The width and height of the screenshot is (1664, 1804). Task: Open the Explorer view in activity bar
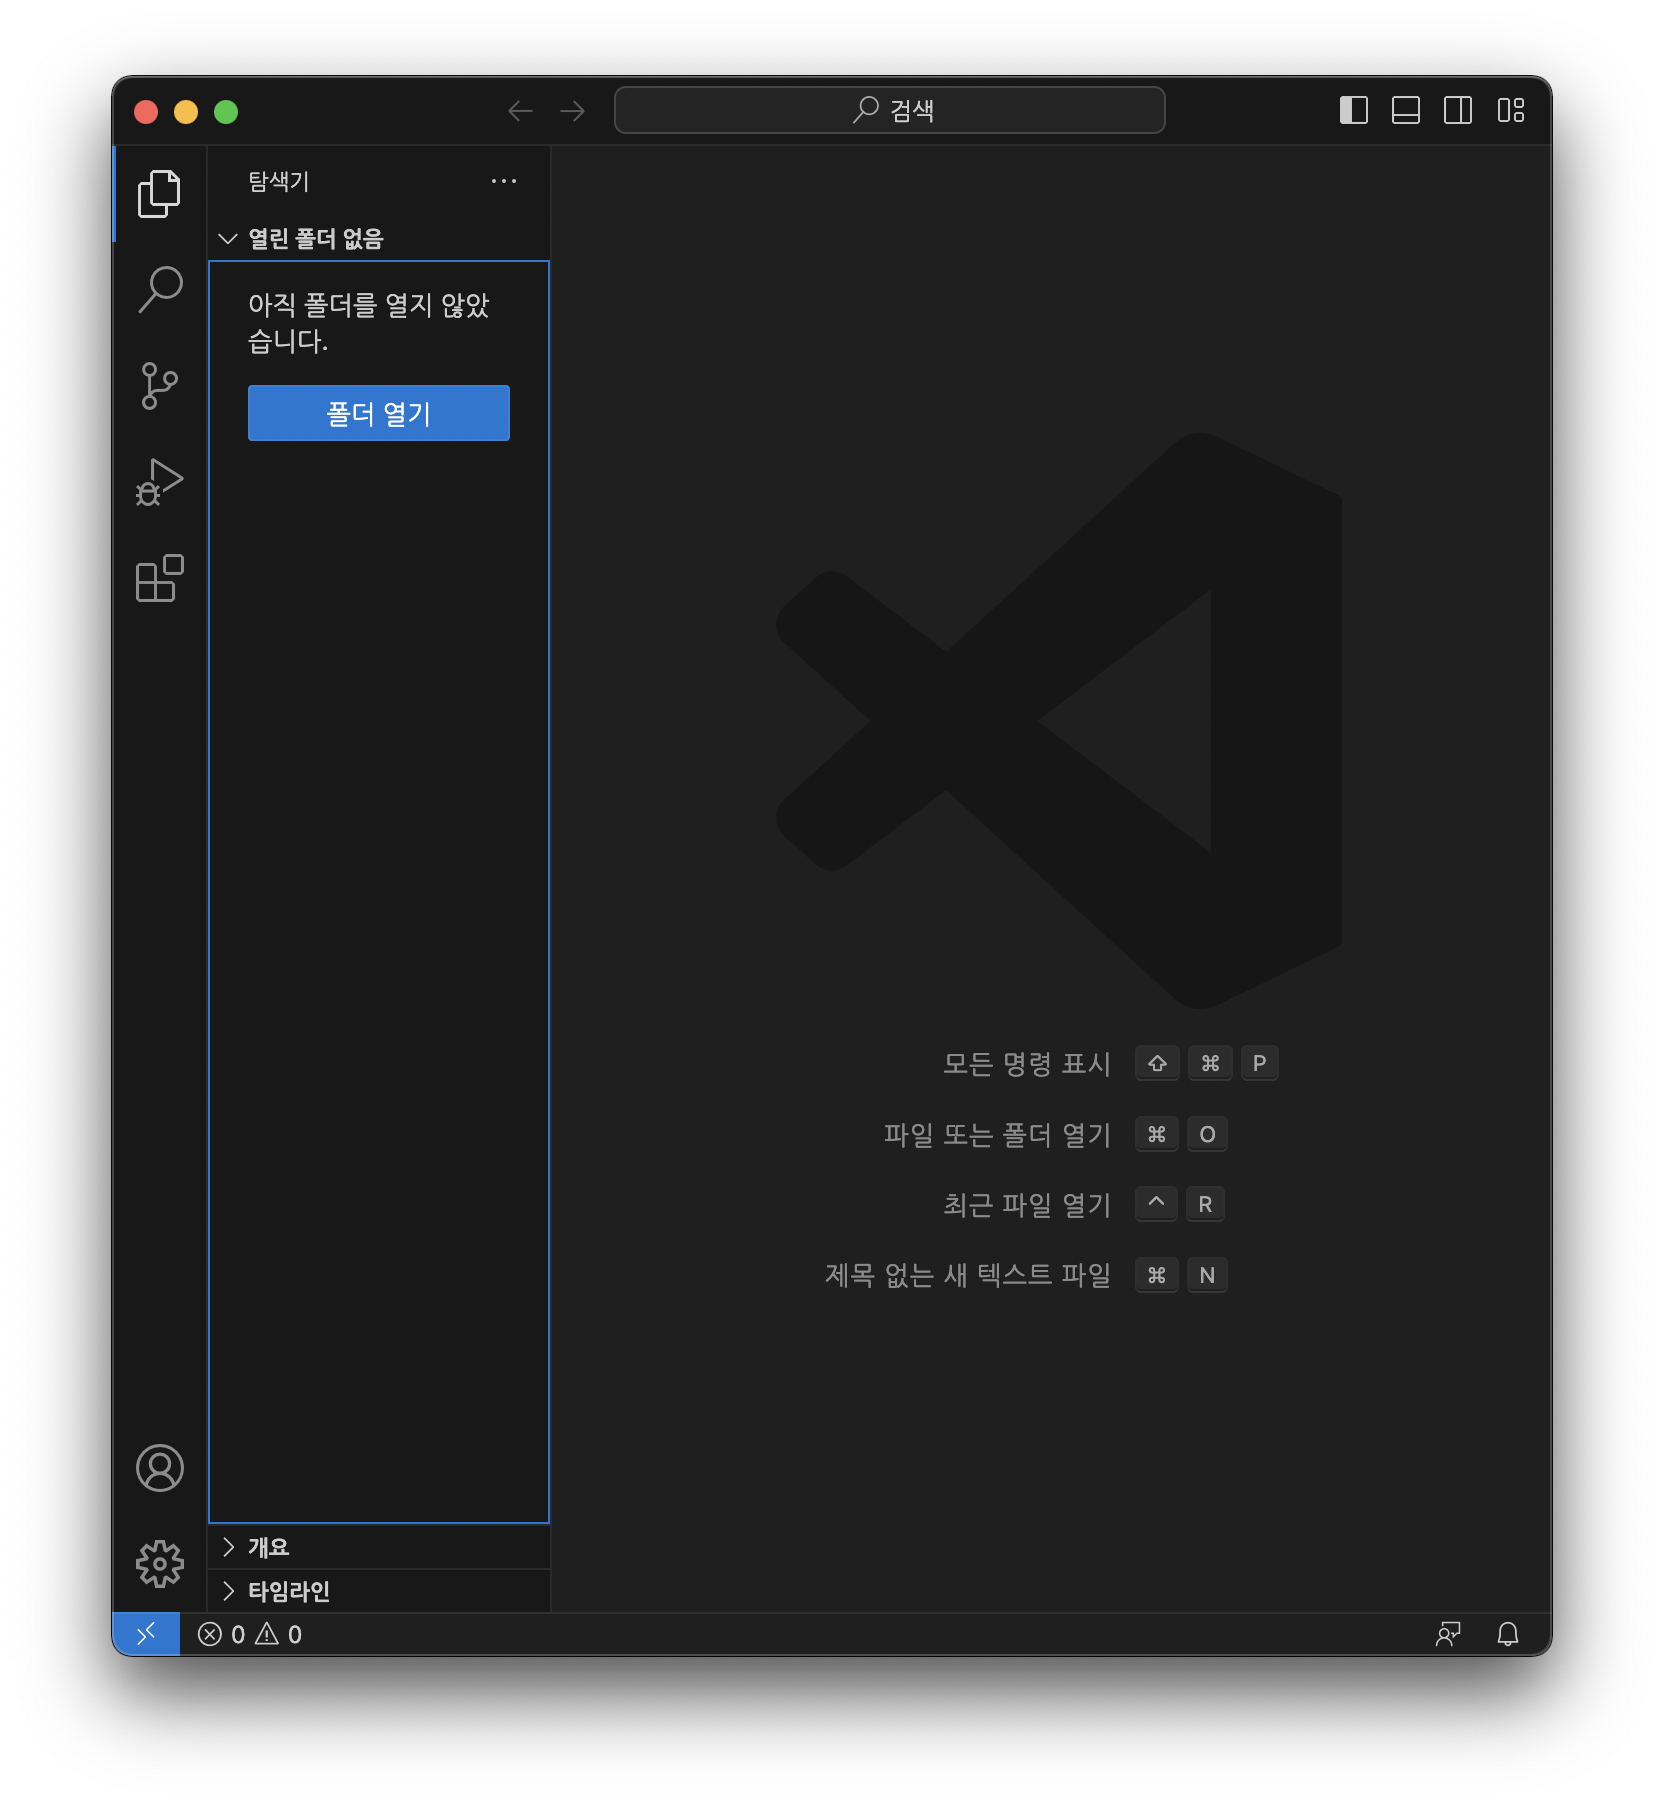click(x=159, y=193)
